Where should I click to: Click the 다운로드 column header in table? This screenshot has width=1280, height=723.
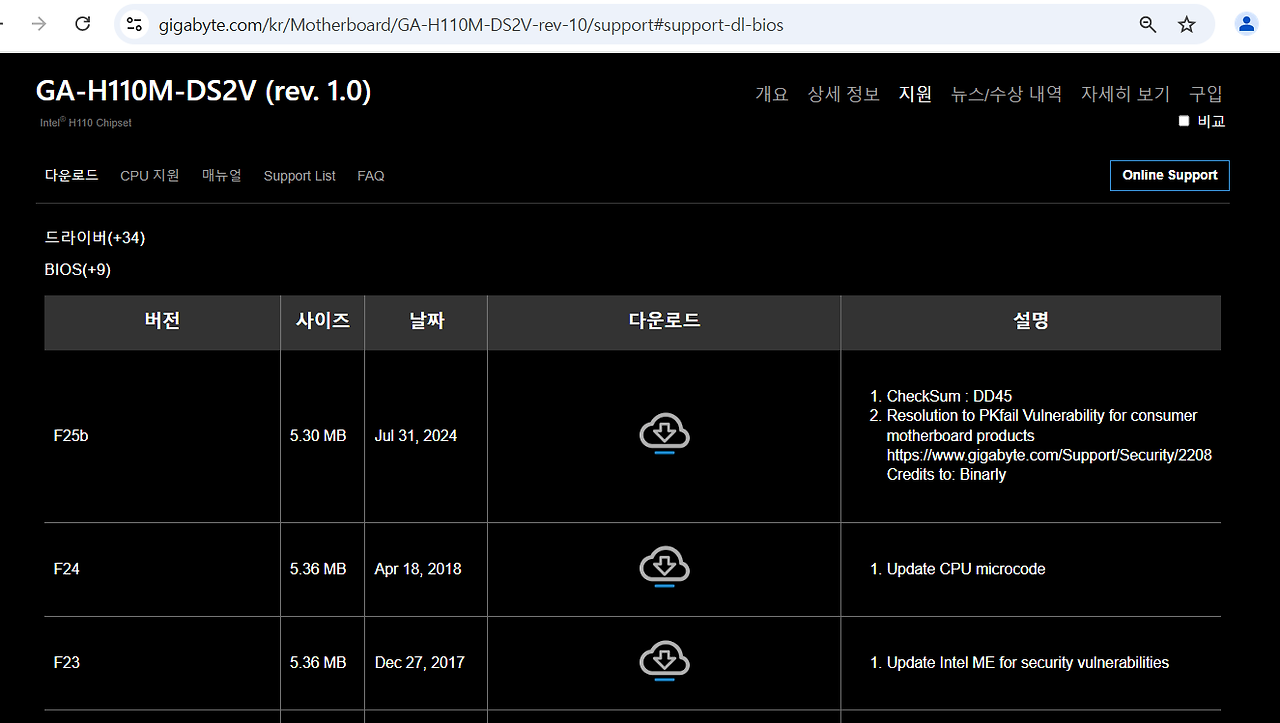[x=664, y=321]
